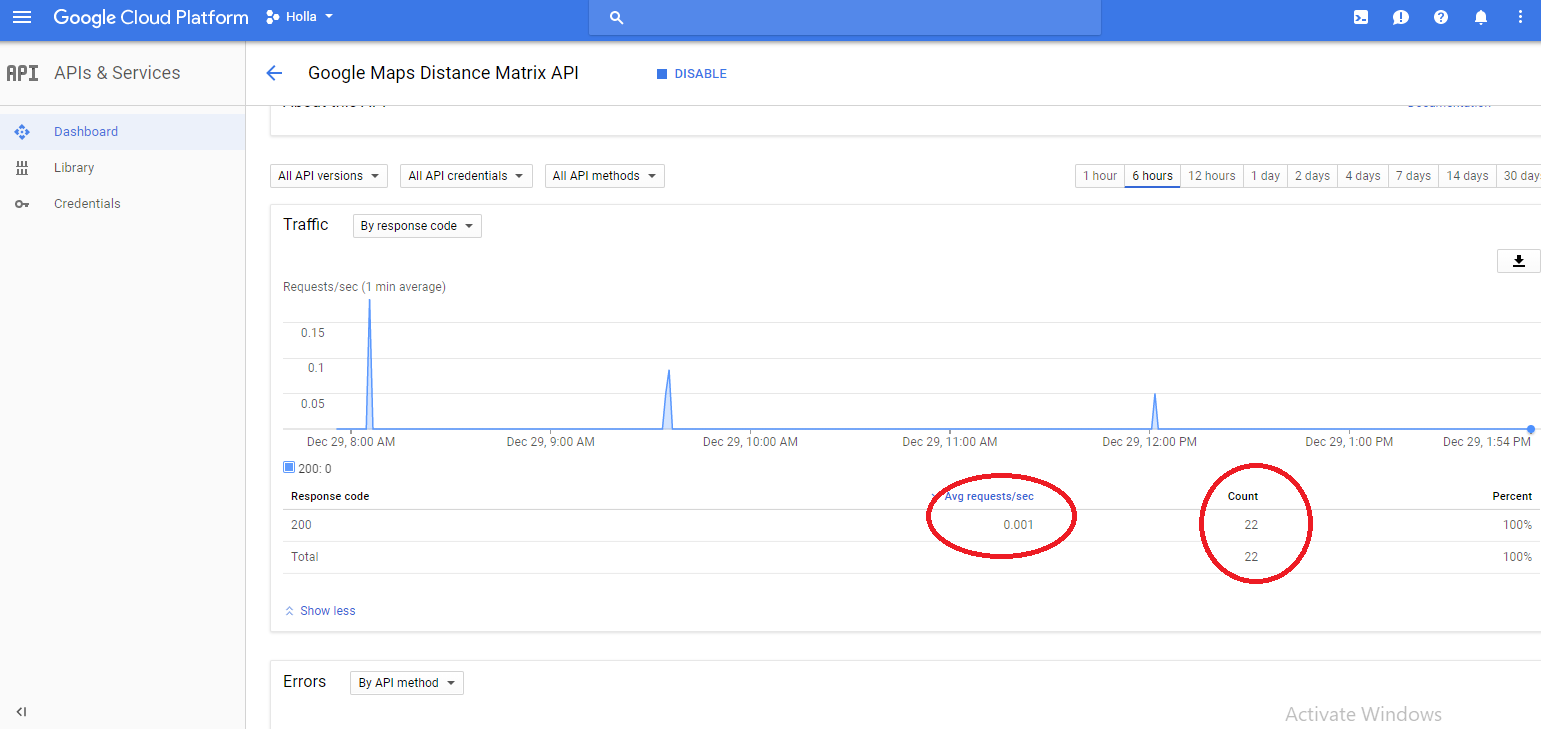Image resolution: width=1541 pixels, height=729 pixels.
Task: Open the All API versions dropdown
Action: (328, 175)
